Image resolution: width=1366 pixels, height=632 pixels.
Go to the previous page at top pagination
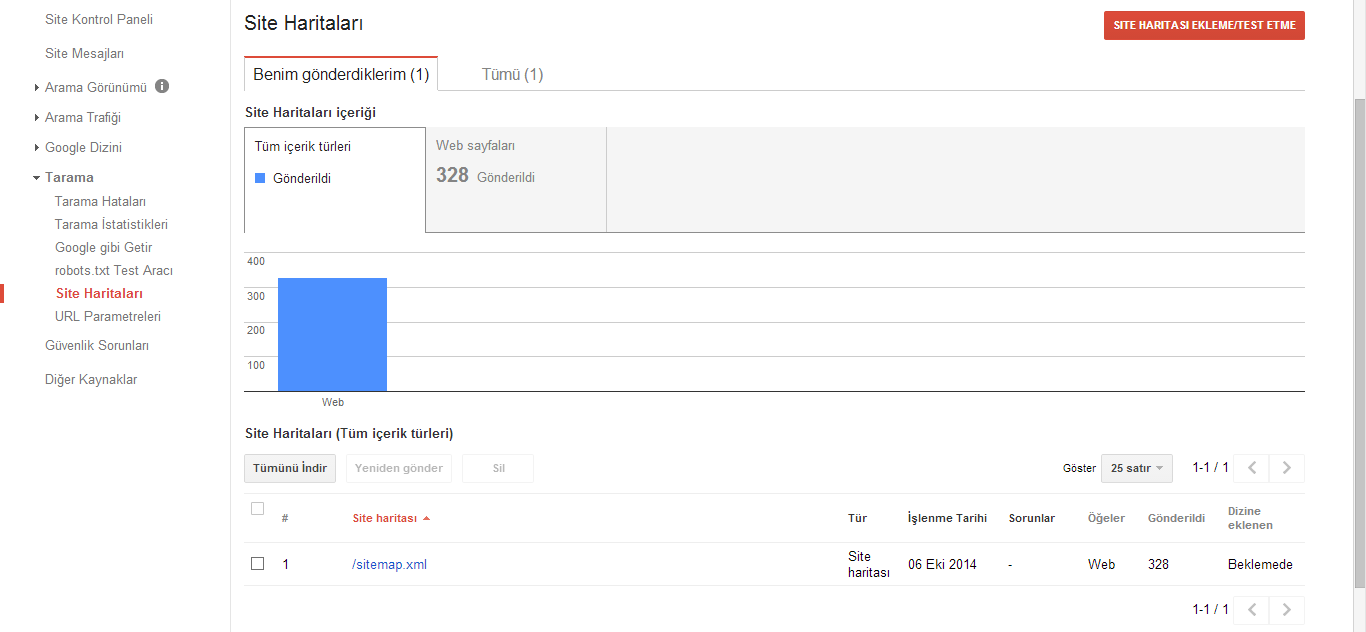coord(1251,468)
